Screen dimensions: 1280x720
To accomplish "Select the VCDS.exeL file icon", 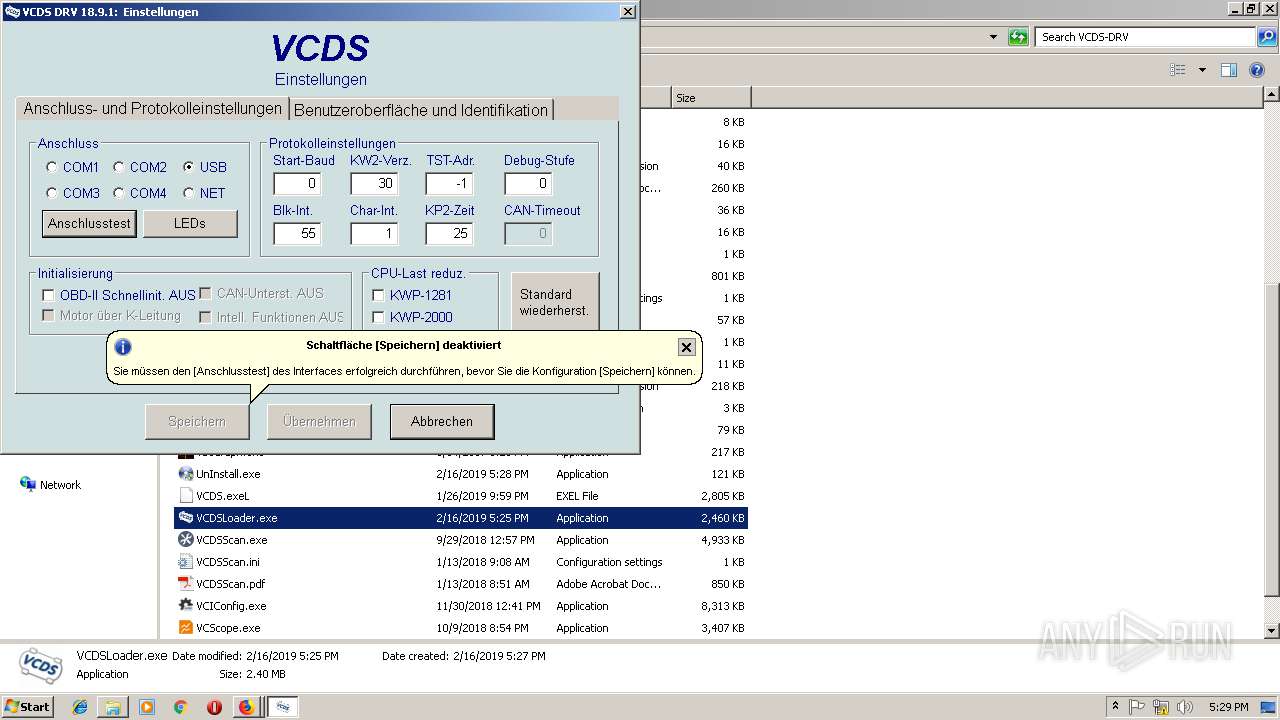I will [x=186, y=496].
